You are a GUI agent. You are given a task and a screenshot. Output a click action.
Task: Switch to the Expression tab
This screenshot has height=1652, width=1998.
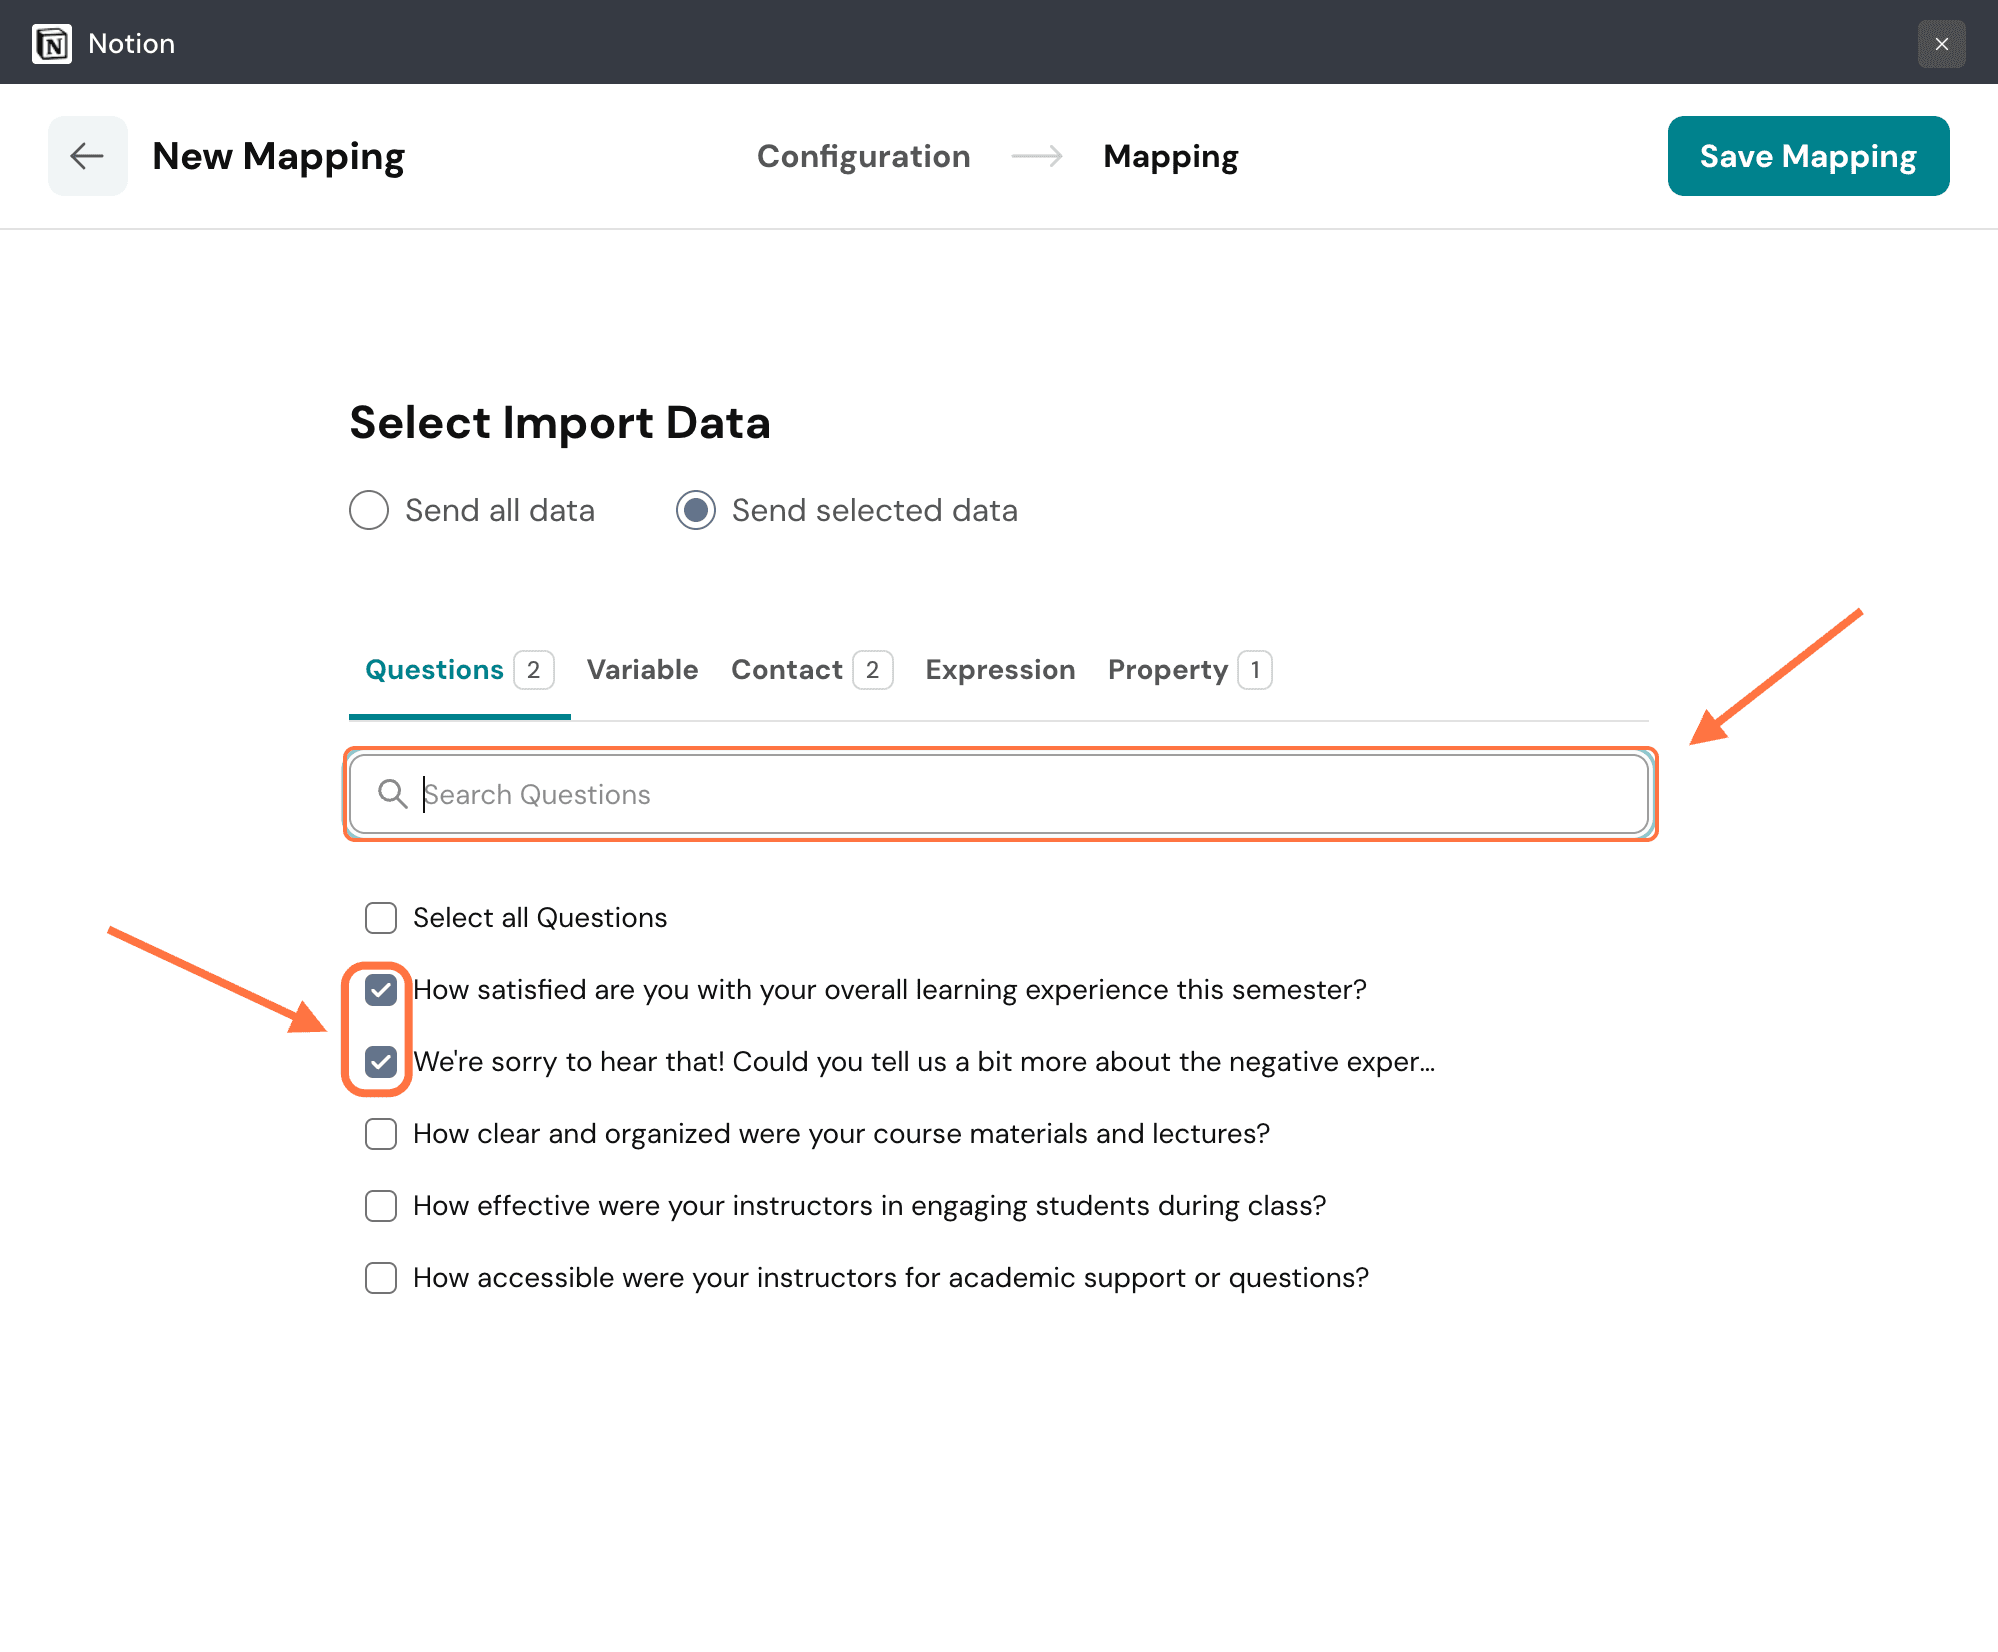pyautogui.click(x=1000, y=670)
